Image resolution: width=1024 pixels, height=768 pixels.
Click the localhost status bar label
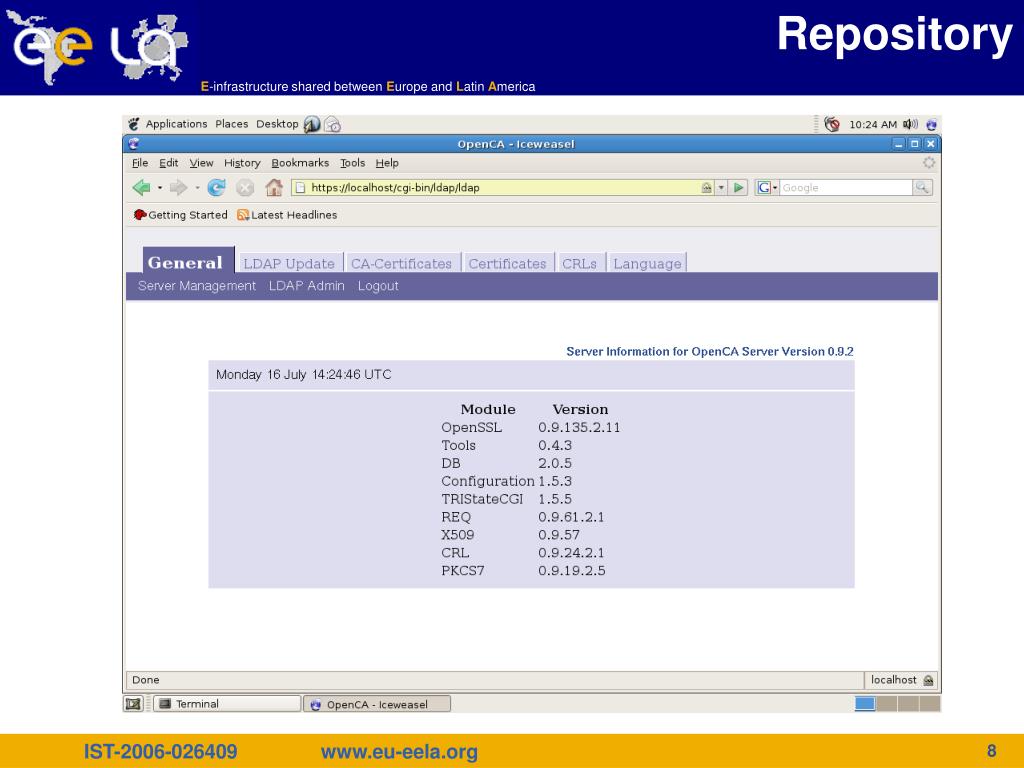(893, 680)
